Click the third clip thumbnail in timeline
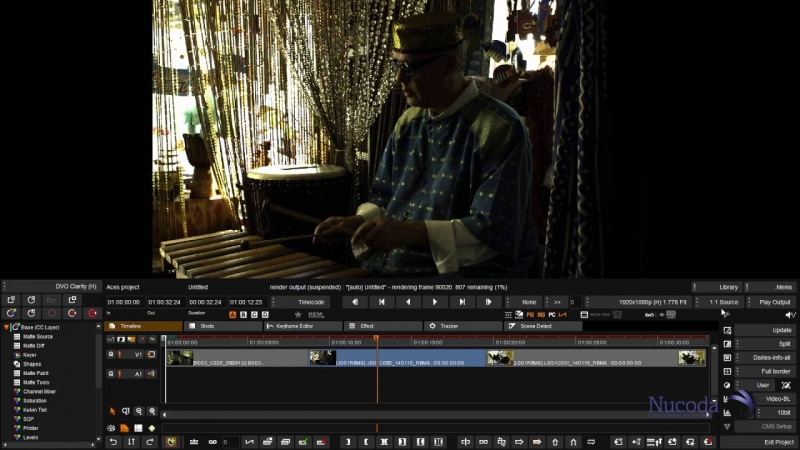Screen dimensions: 800x450 pyautogui.click(x=500, y=357)
